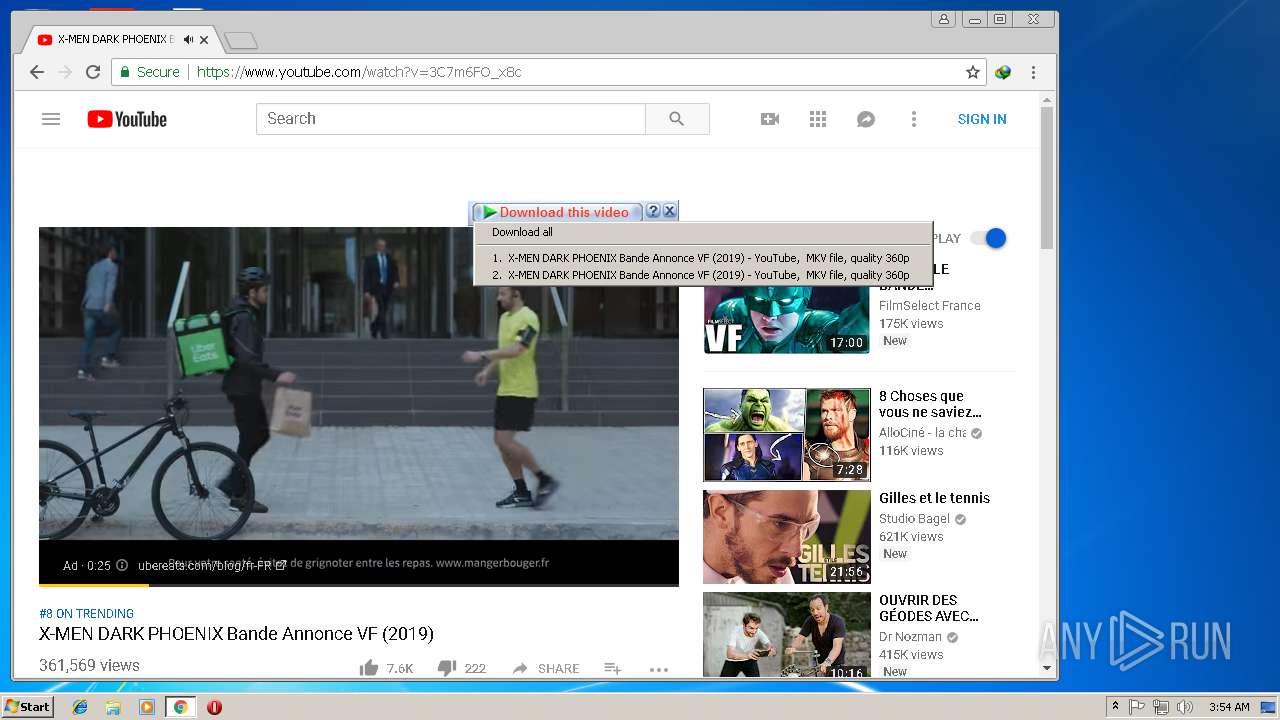Screen dimensions: 1280x720
Task: Click the Dr Nozman channel name
Action: [x=910, y=637]
